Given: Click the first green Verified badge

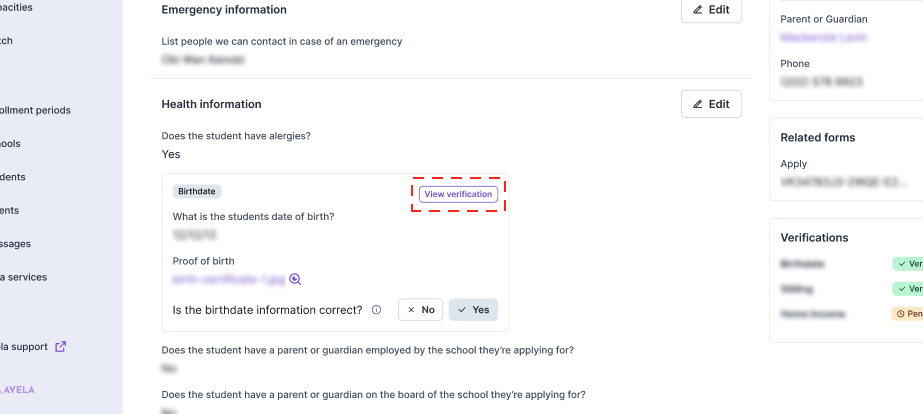Looking at the screenshot, I should click(x=908, y=264).
